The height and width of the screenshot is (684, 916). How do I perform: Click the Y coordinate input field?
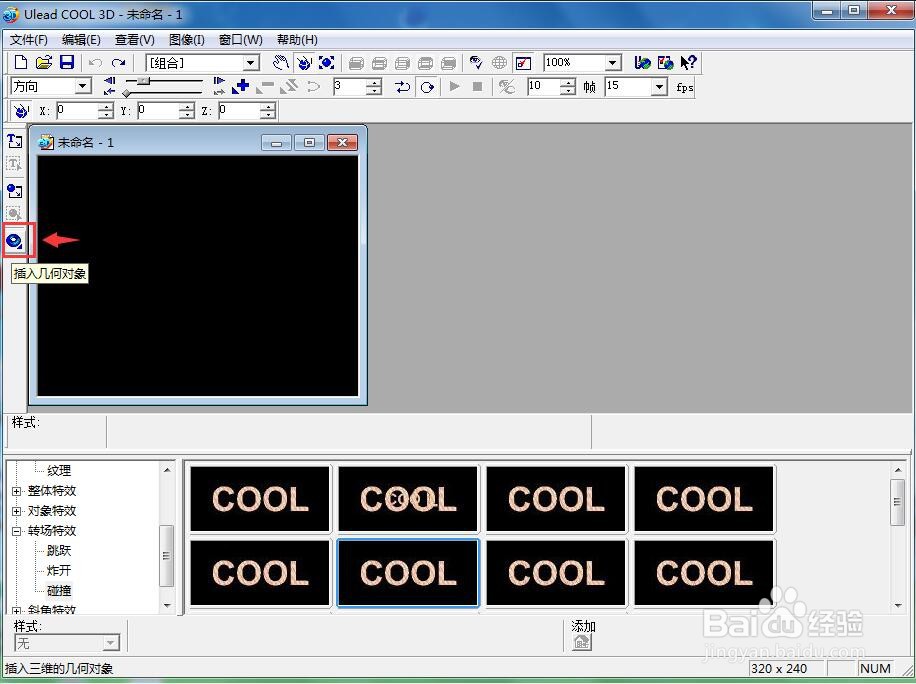(x=158, y=110)
